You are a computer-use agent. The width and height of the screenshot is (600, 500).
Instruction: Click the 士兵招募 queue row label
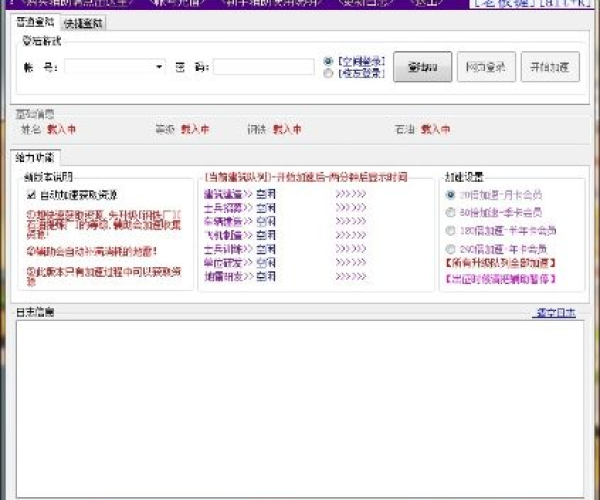click(x=223, y=208)
